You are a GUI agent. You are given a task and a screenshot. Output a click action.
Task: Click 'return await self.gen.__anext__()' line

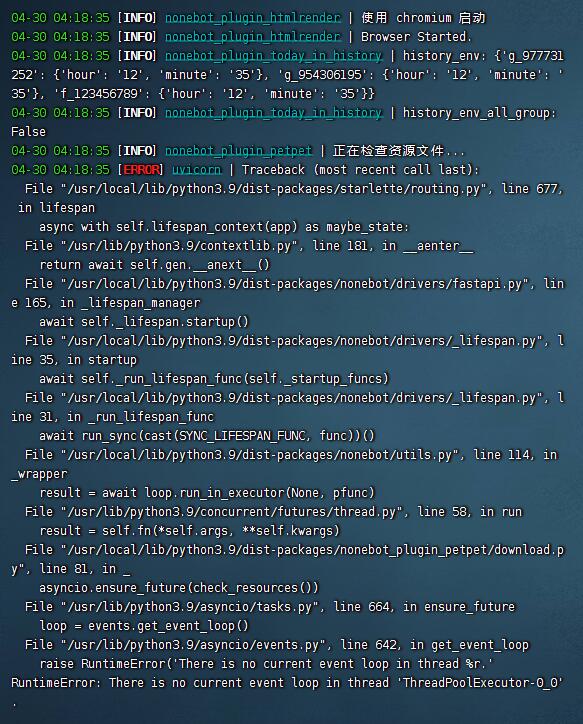coord(155,265)
